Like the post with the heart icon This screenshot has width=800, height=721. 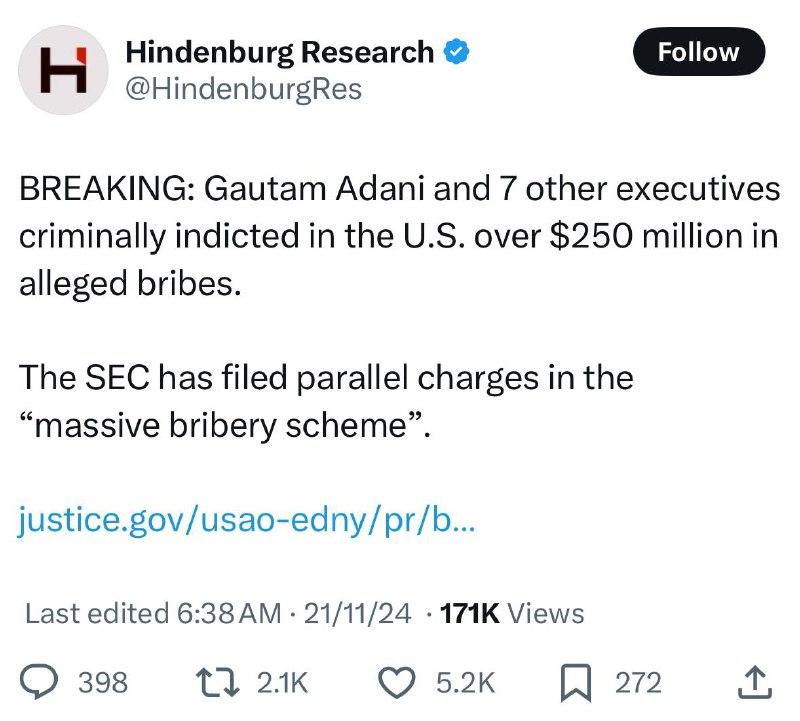coord(396,683)
